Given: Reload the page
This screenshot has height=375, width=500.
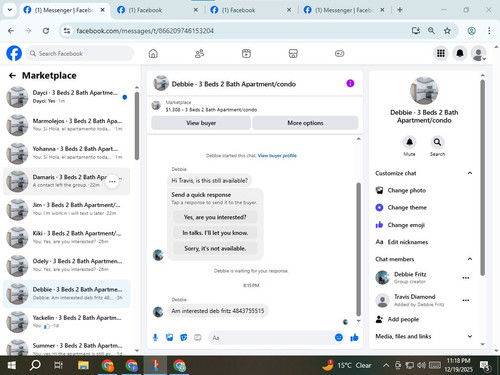Looking at the screenshot, I should [46, 31].
